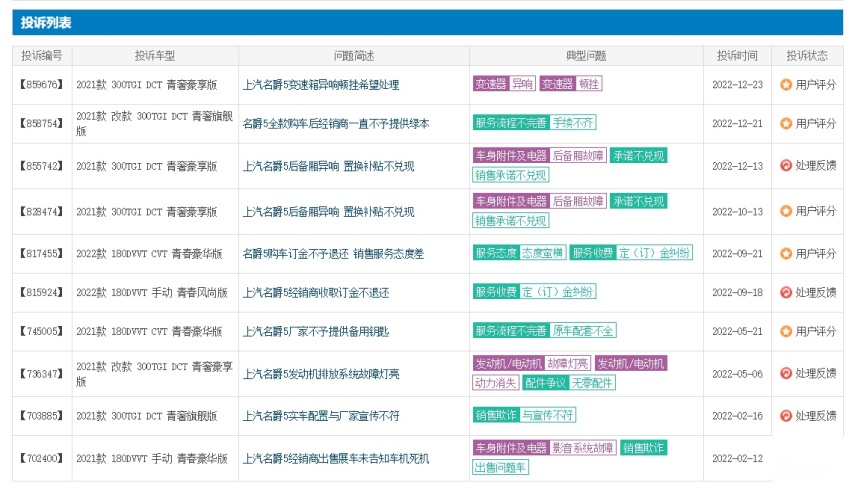Click the 服务流程不完善 手续不齐 tag
Screen dimensions: 852x489
pos(535,123)
